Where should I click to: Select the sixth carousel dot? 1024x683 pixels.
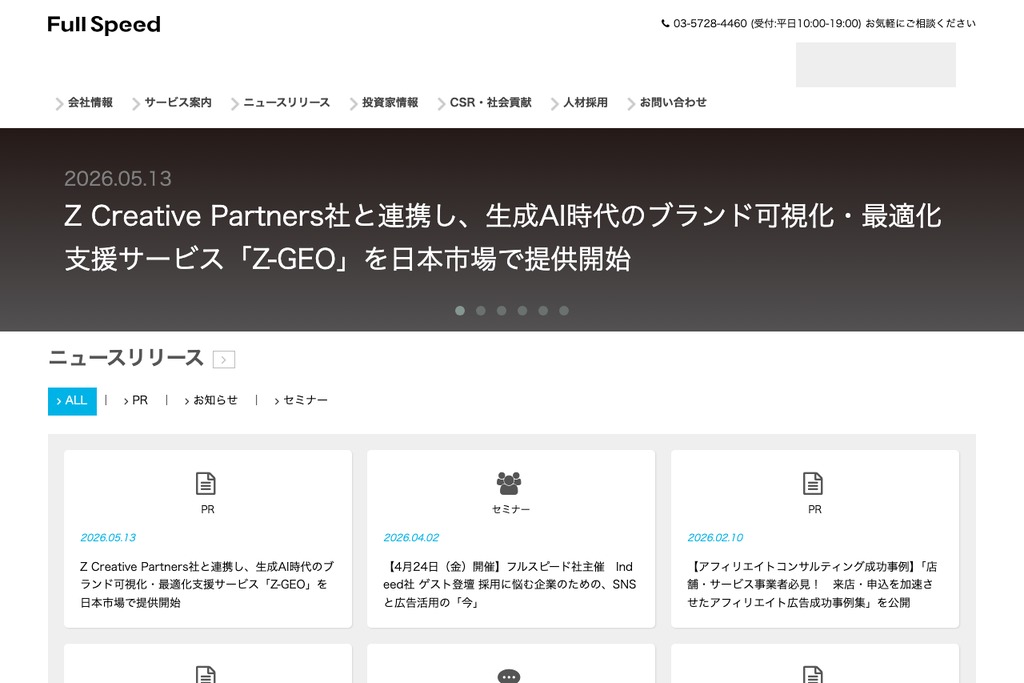(x=564, y=311)
